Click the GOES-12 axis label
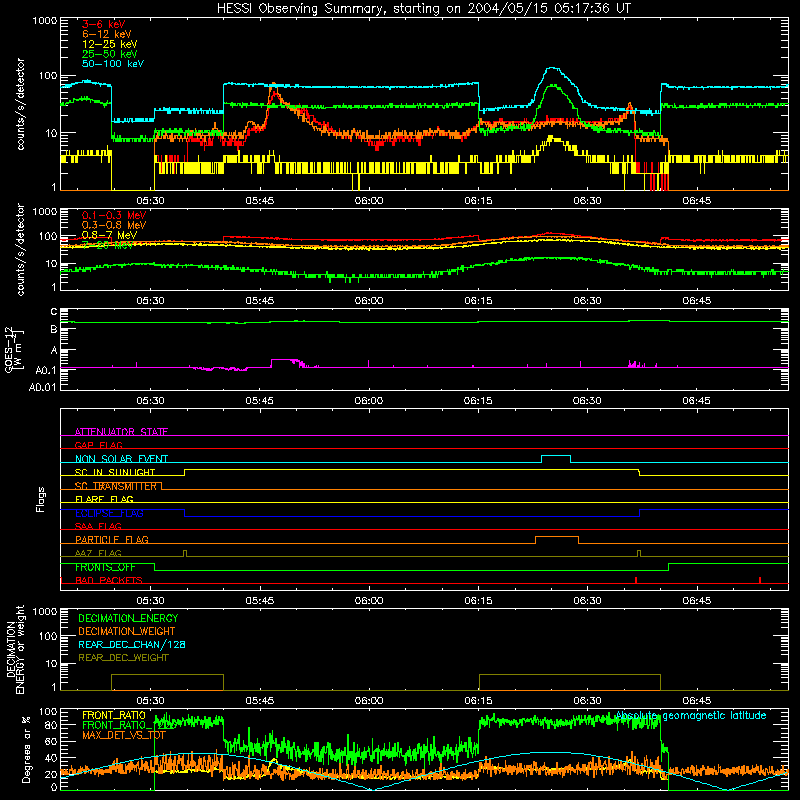800x800 pixels. point(13,349)
